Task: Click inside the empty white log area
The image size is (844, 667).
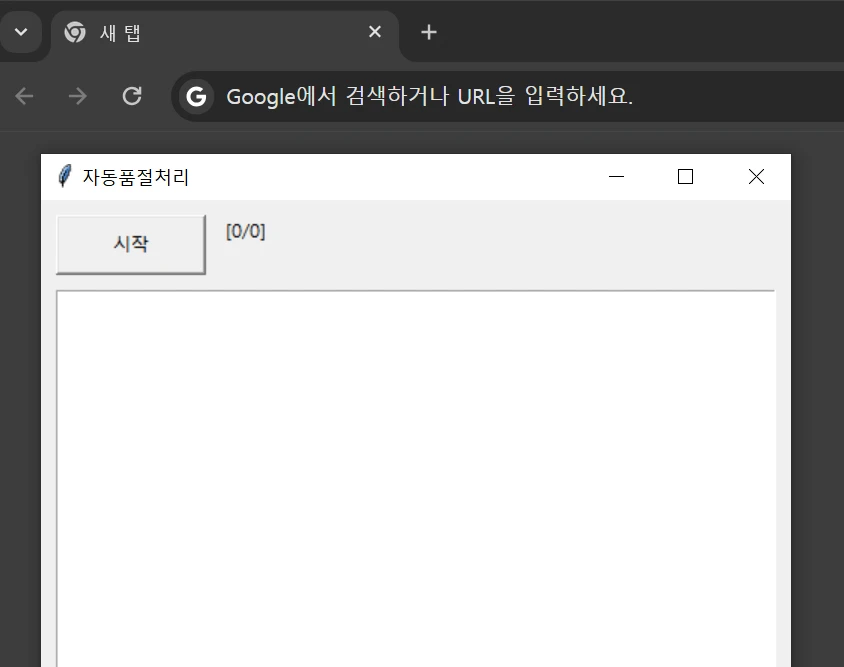Action: (415, 470)
